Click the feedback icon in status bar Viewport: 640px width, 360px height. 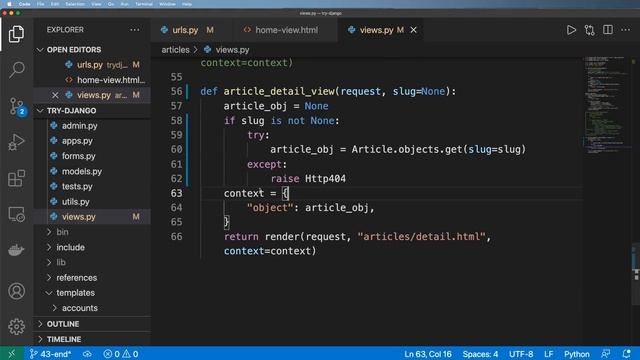pos(606,354)
